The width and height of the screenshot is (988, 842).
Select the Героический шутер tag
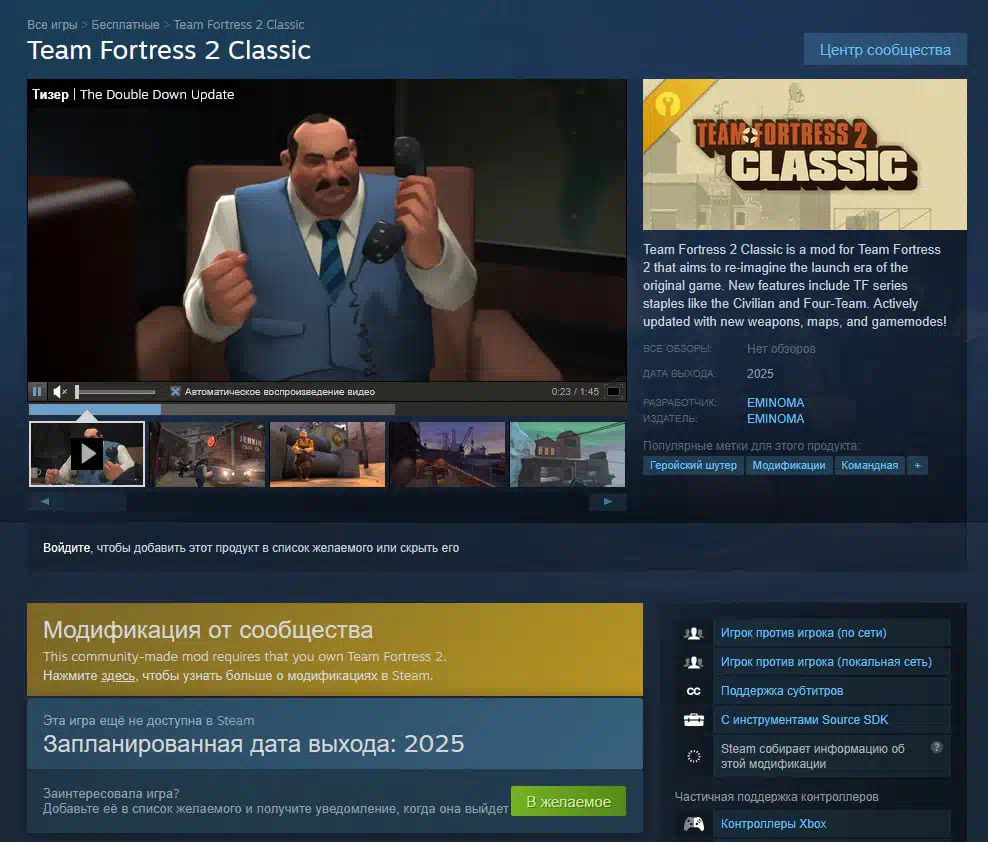coord(693,465)
